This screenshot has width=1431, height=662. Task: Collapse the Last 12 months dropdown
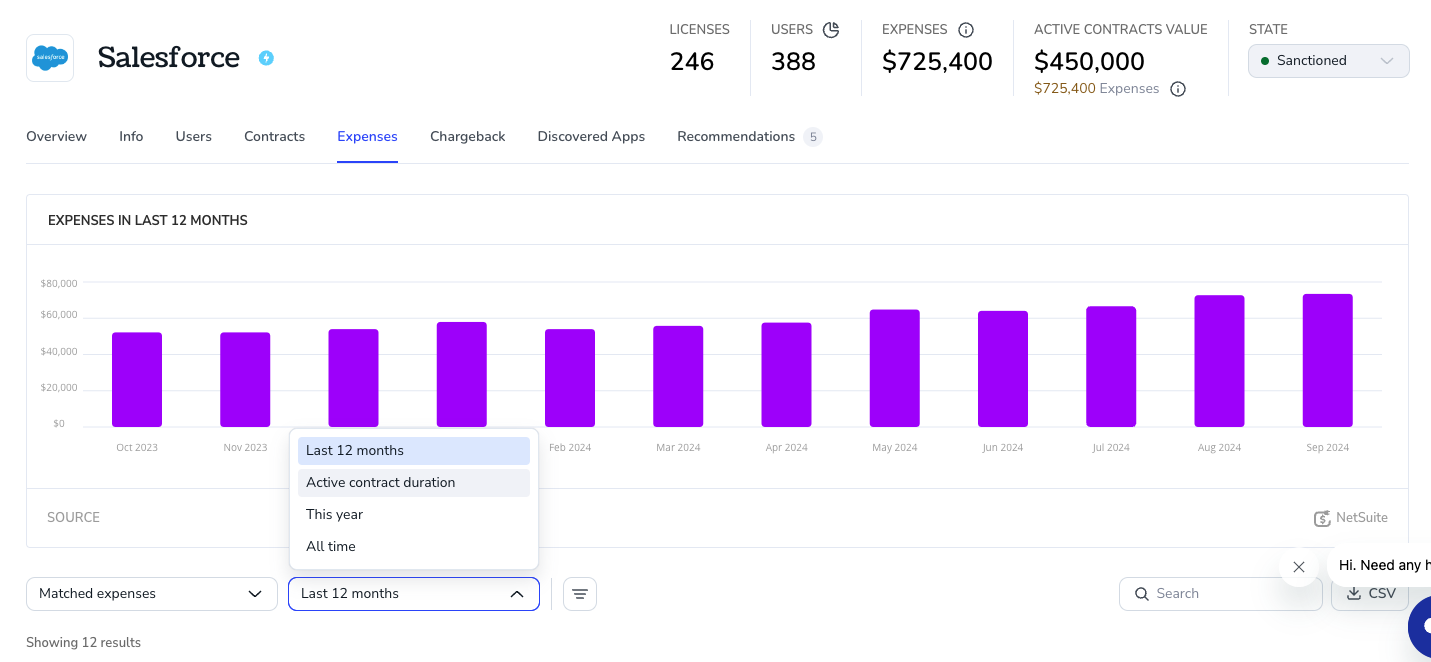(x=414, y=594)
